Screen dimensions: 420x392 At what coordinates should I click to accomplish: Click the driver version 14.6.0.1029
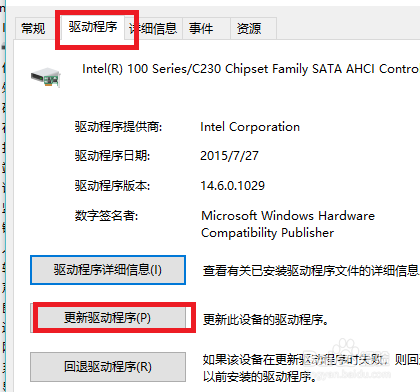click(x=233, y=186)
